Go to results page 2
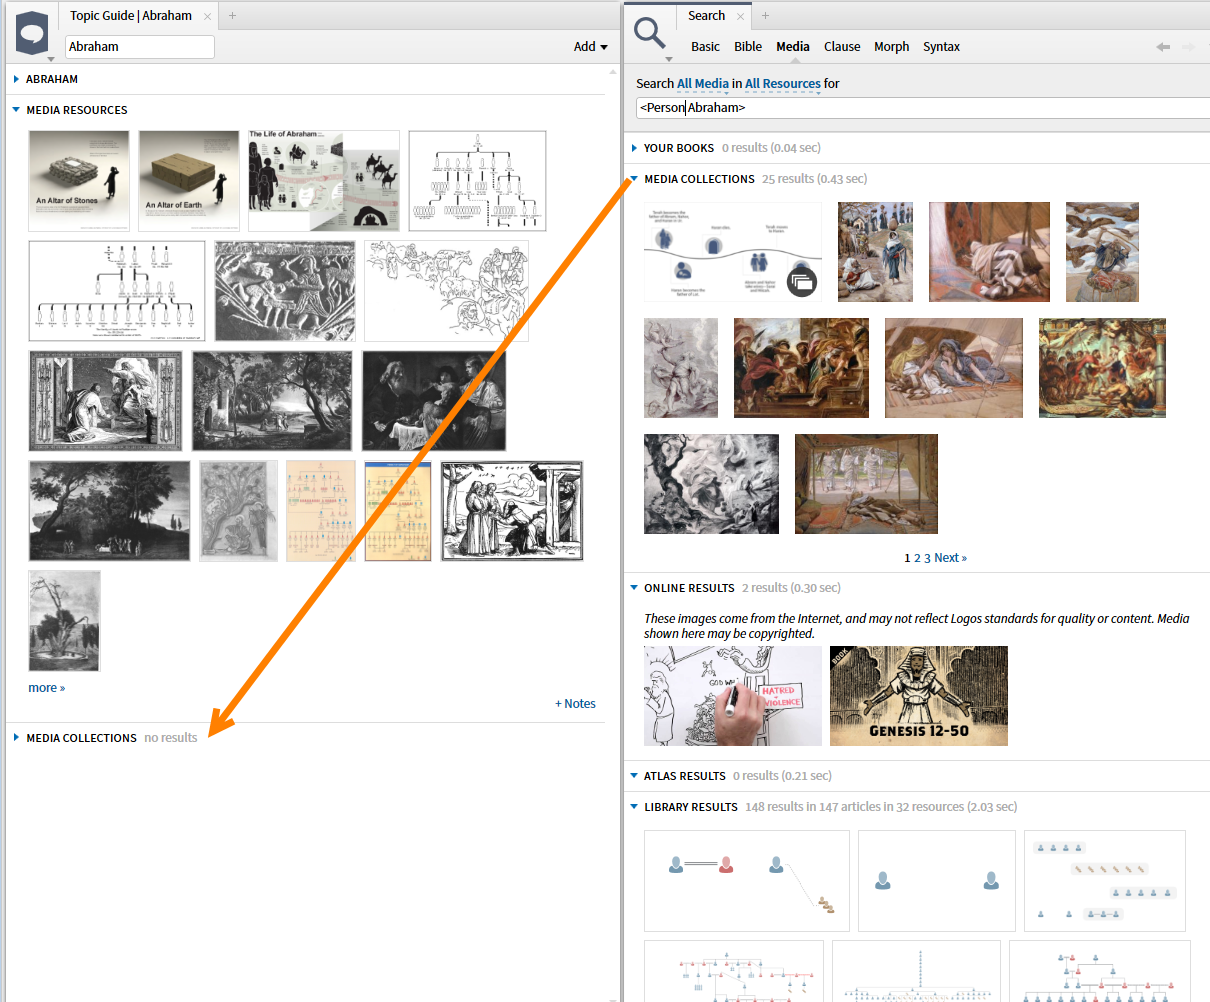1210x1002 pixels. [x=917, y=558]
